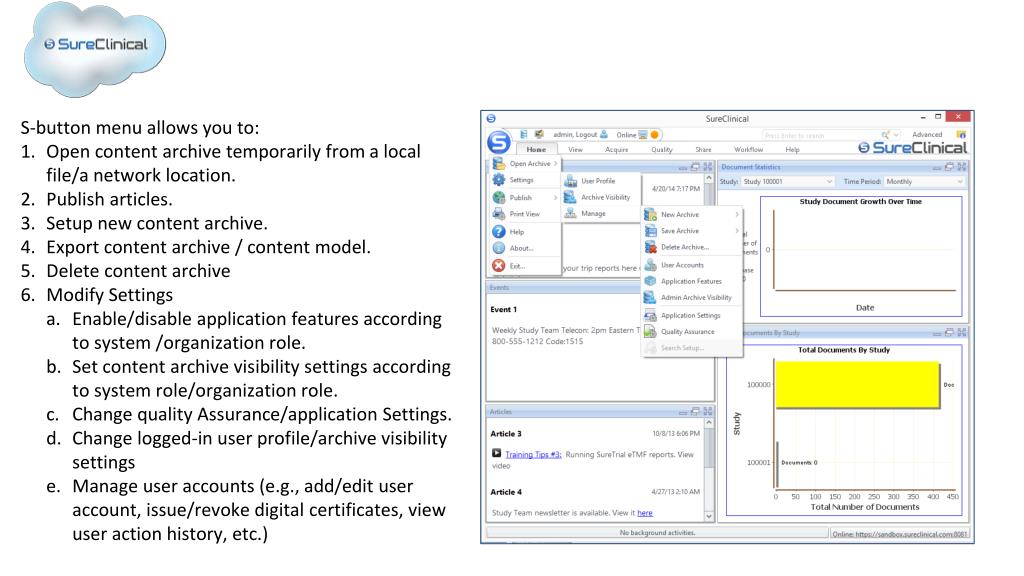Restore the Document Statistics panel
Viewport: 1024px width, 576px height.
pos(950,167)
